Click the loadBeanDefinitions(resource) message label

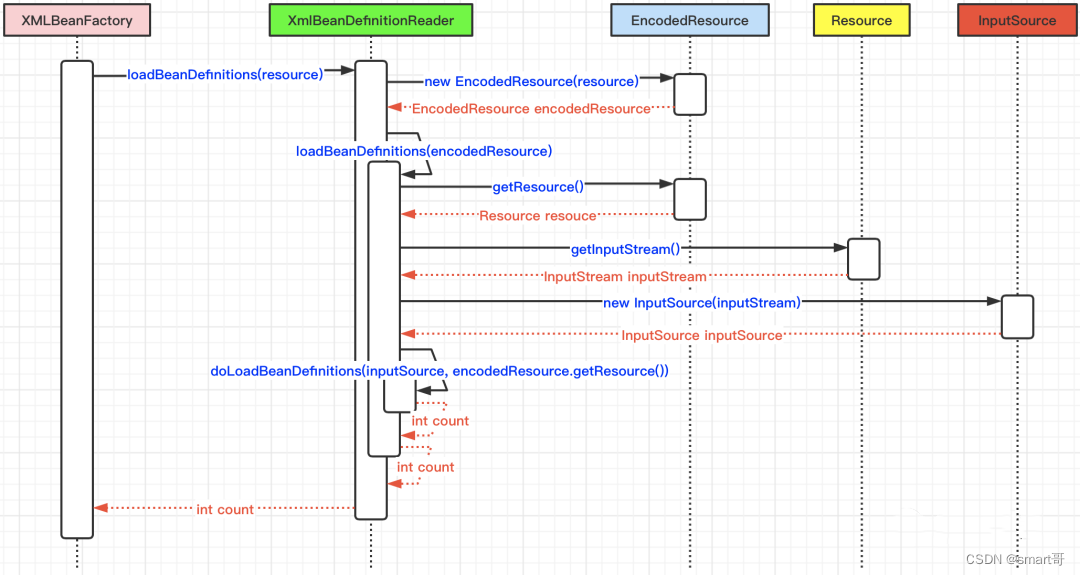point(225,74)
